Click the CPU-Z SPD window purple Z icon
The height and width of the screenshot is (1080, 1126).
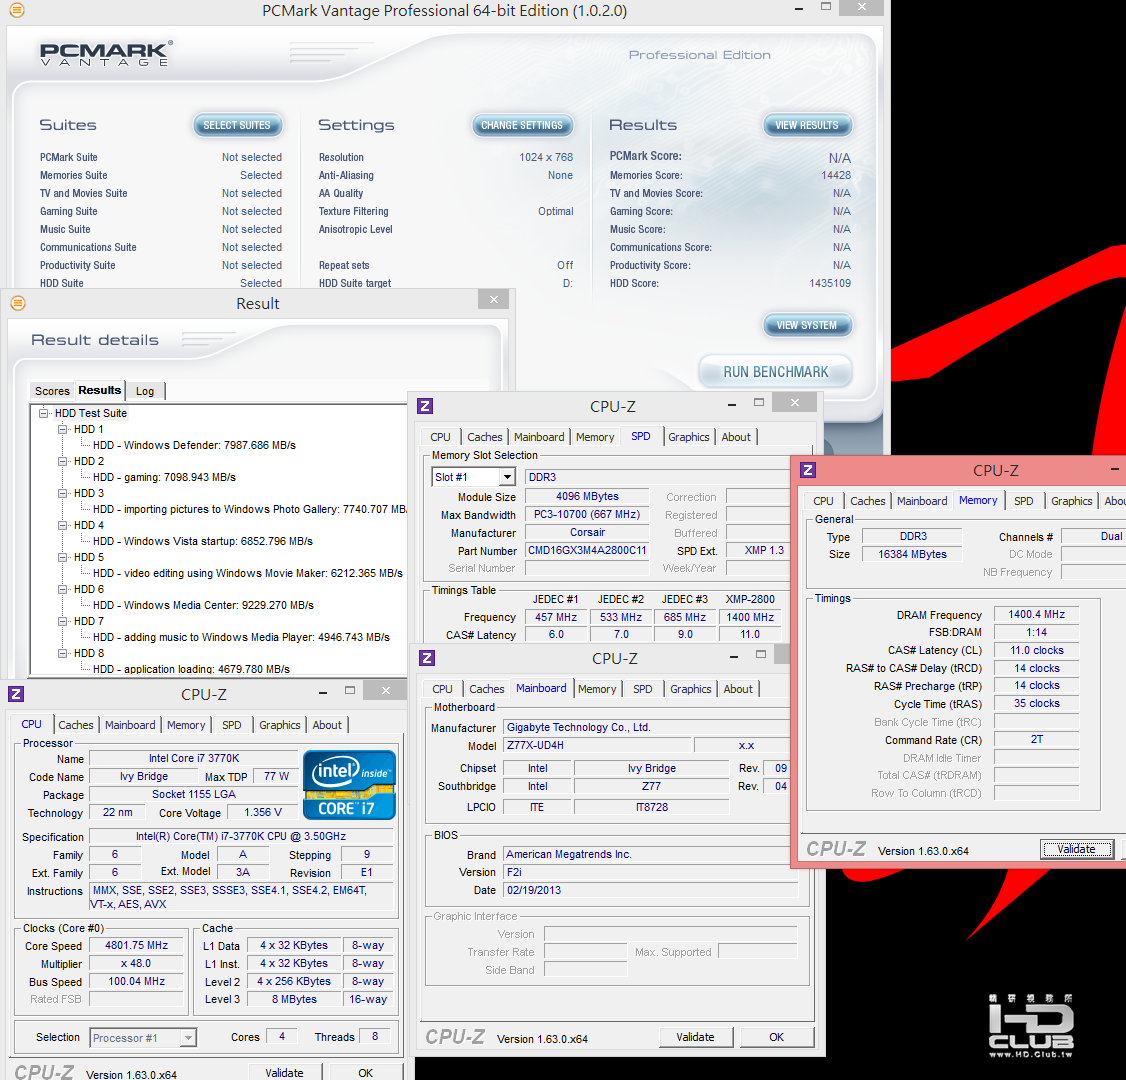(425, 406)
